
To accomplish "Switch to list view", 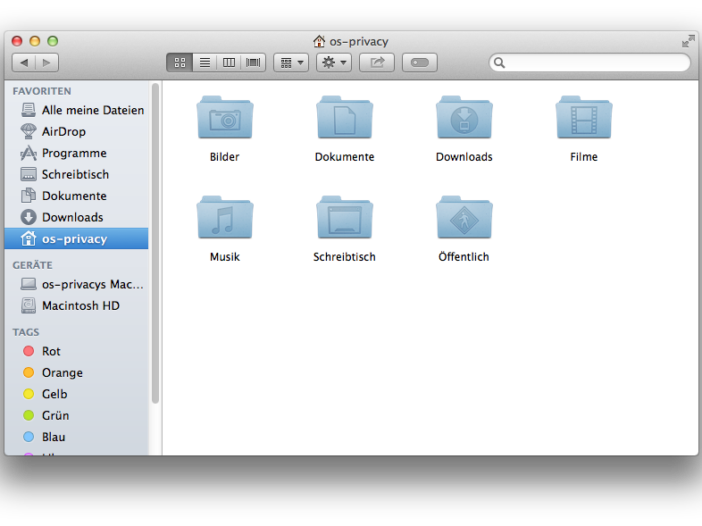I will click(x=205, y=62).
